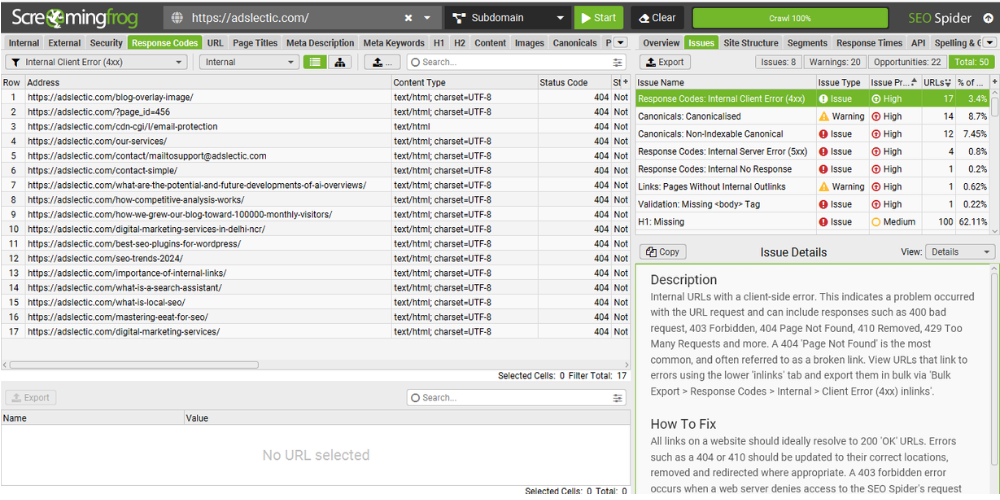The width and height of the screenshot is (1000, 500).
Task: Open upper search filter settings icon
Action: pos(617,62)
